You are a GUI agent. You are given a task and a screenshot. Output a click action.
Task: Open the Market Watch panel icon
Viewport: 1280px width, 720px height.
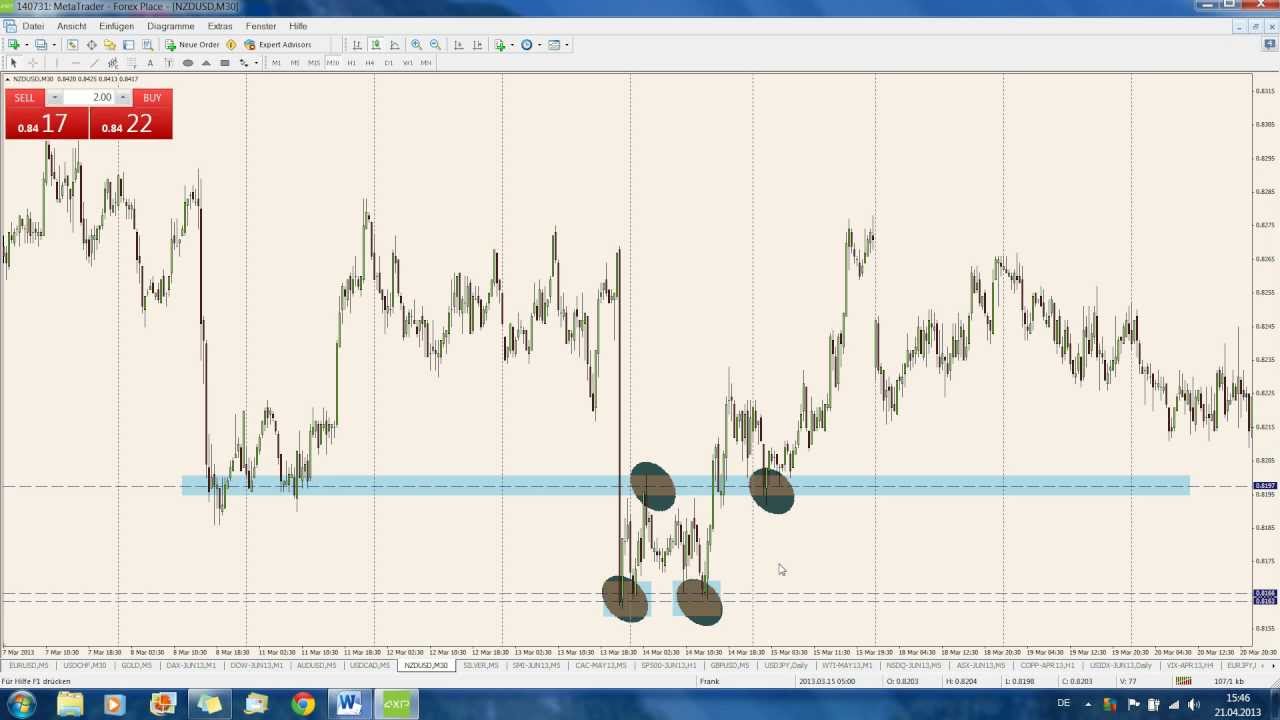click(72, 45)
